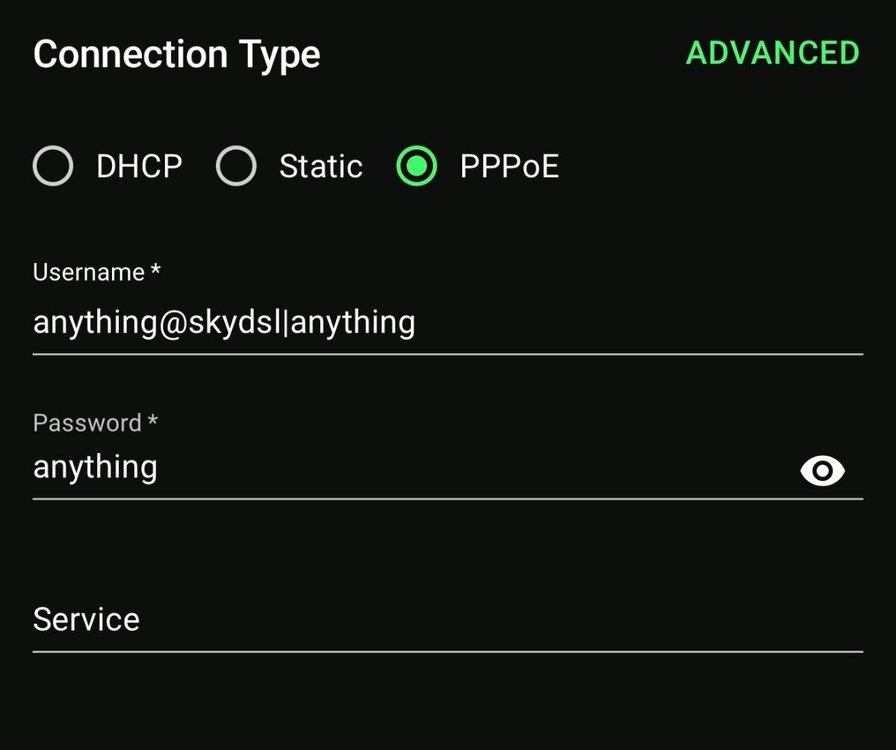The image size is (896, 750).
Task: Click into the empty Service field
Action: [x=447, y=620]
